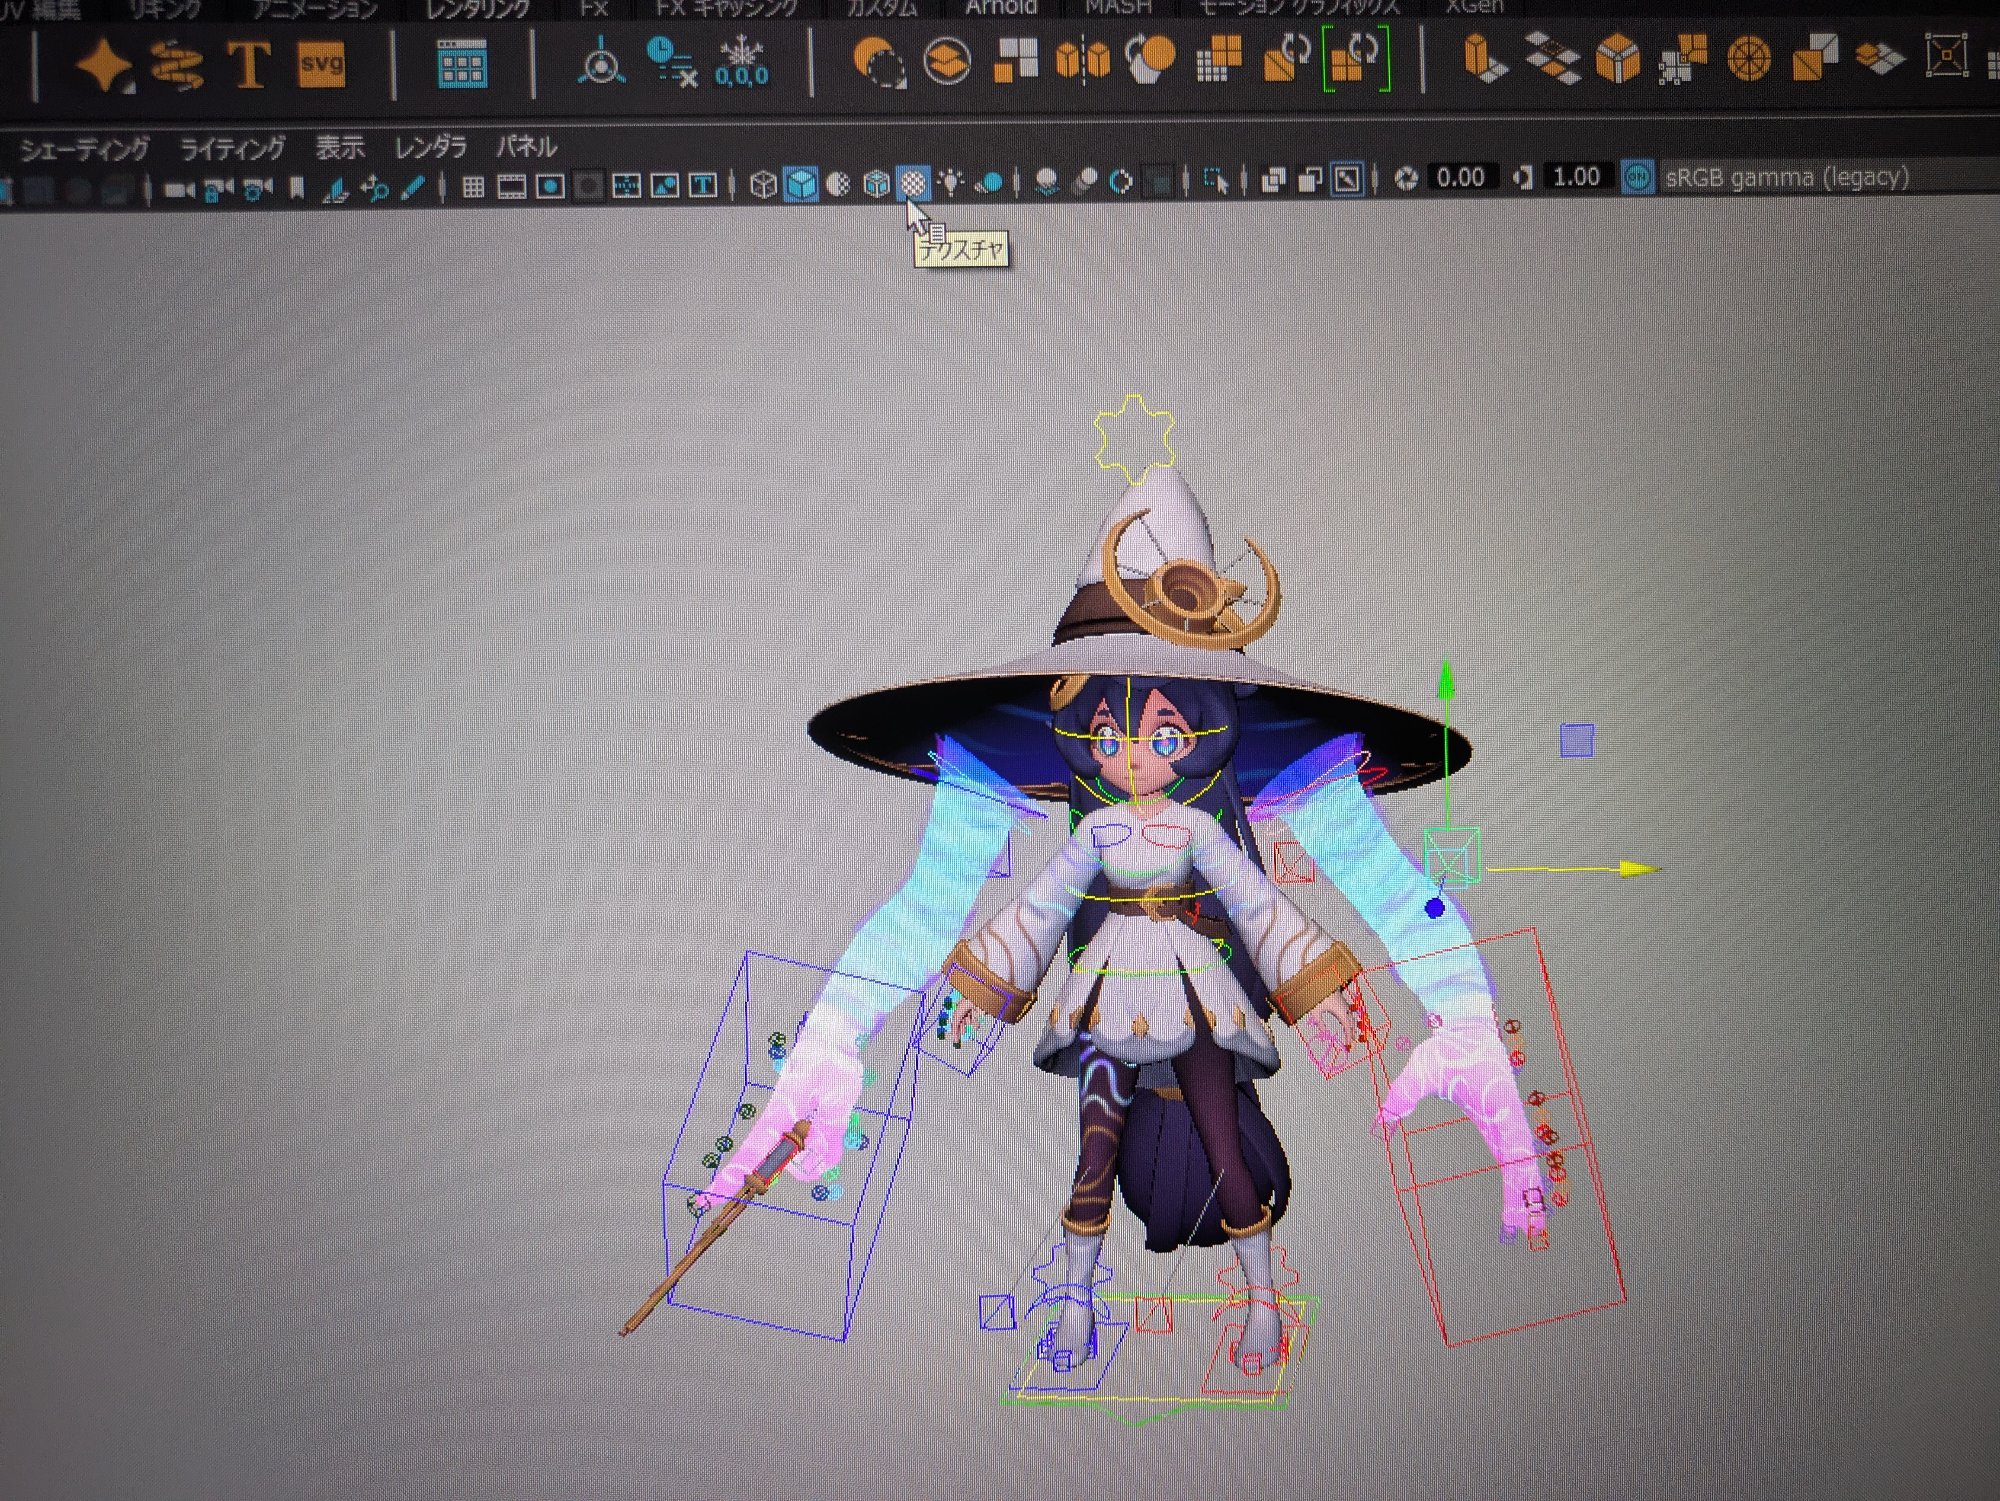Toggle Textured display mode
The image size is (2000, 1501).
(x=912, y=183)
